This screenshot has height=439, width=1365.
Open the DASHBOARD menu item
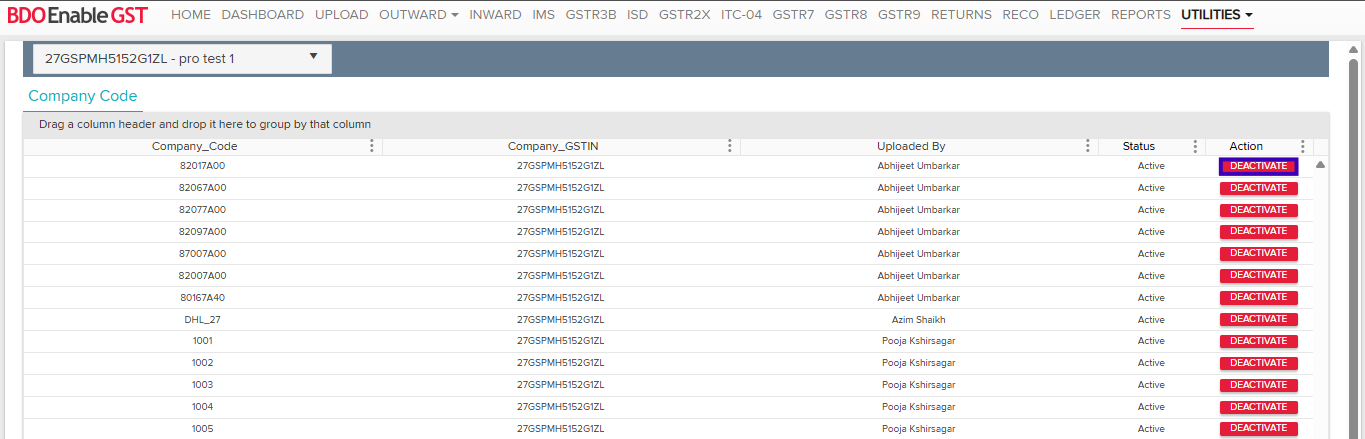click(x=263, y=15)
